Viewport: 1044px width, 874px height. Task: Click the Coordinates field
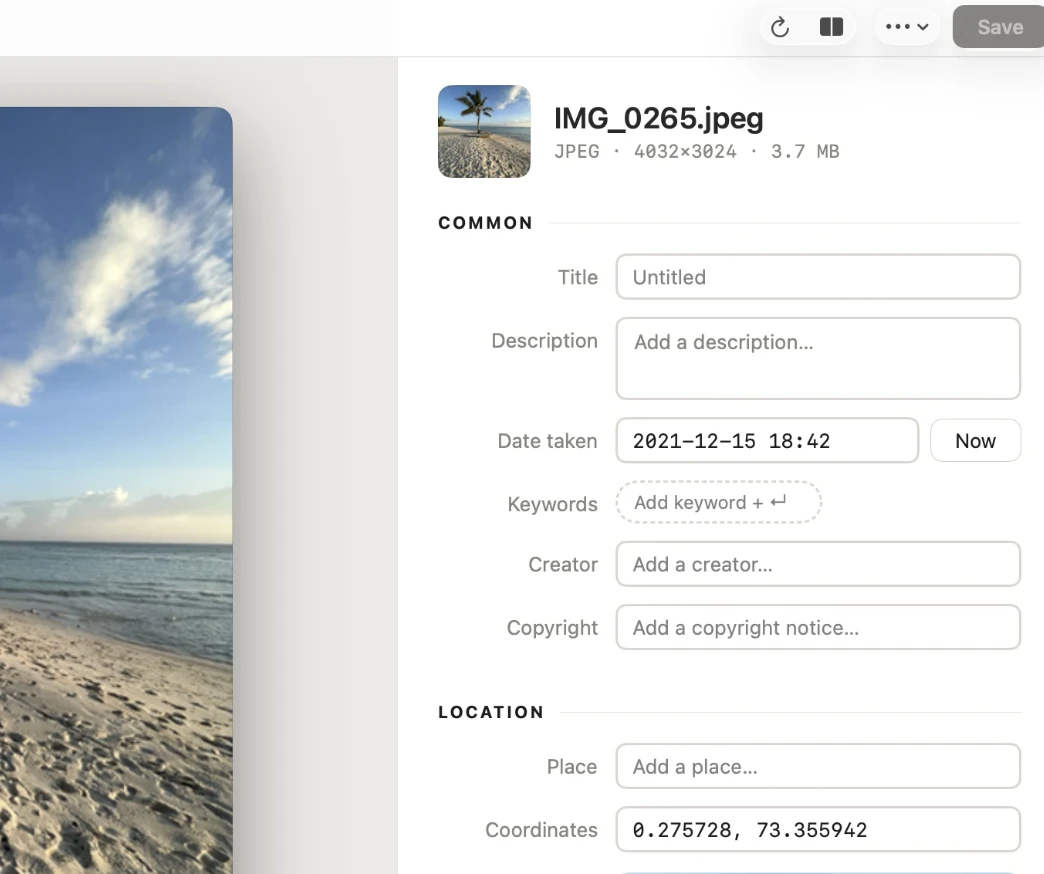click(818, 830)
